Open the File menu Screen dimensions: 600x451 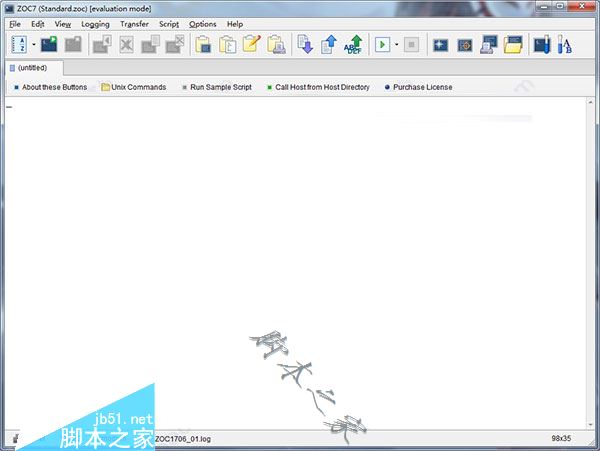click(14, 24)
